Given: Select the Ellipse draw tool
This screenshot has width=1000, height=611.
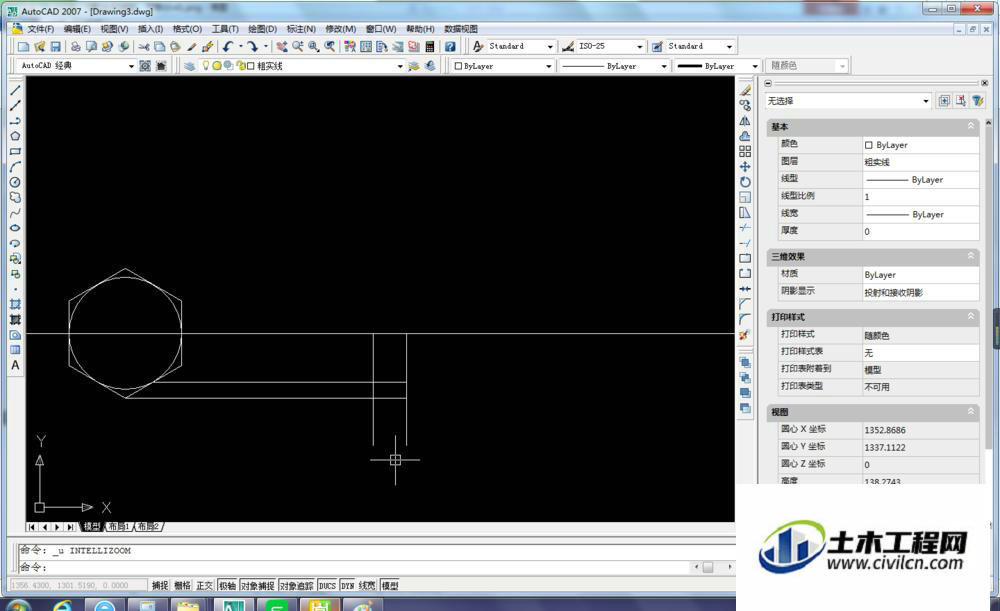Looking at the screenshot, I should point(15,228).
